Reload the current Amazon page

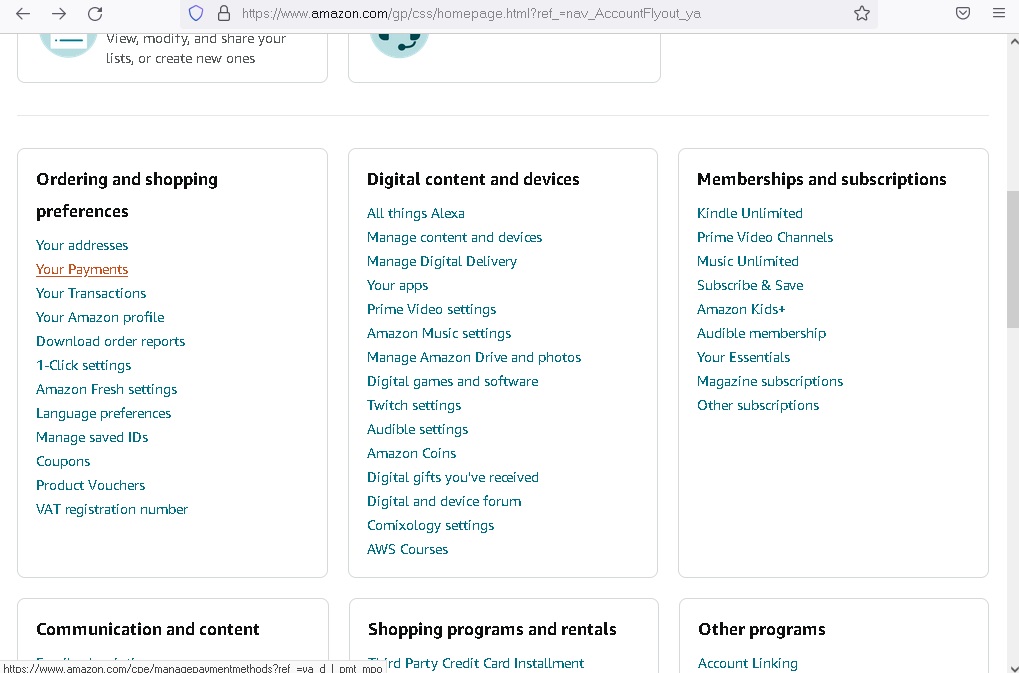click(x=95, y=14)
